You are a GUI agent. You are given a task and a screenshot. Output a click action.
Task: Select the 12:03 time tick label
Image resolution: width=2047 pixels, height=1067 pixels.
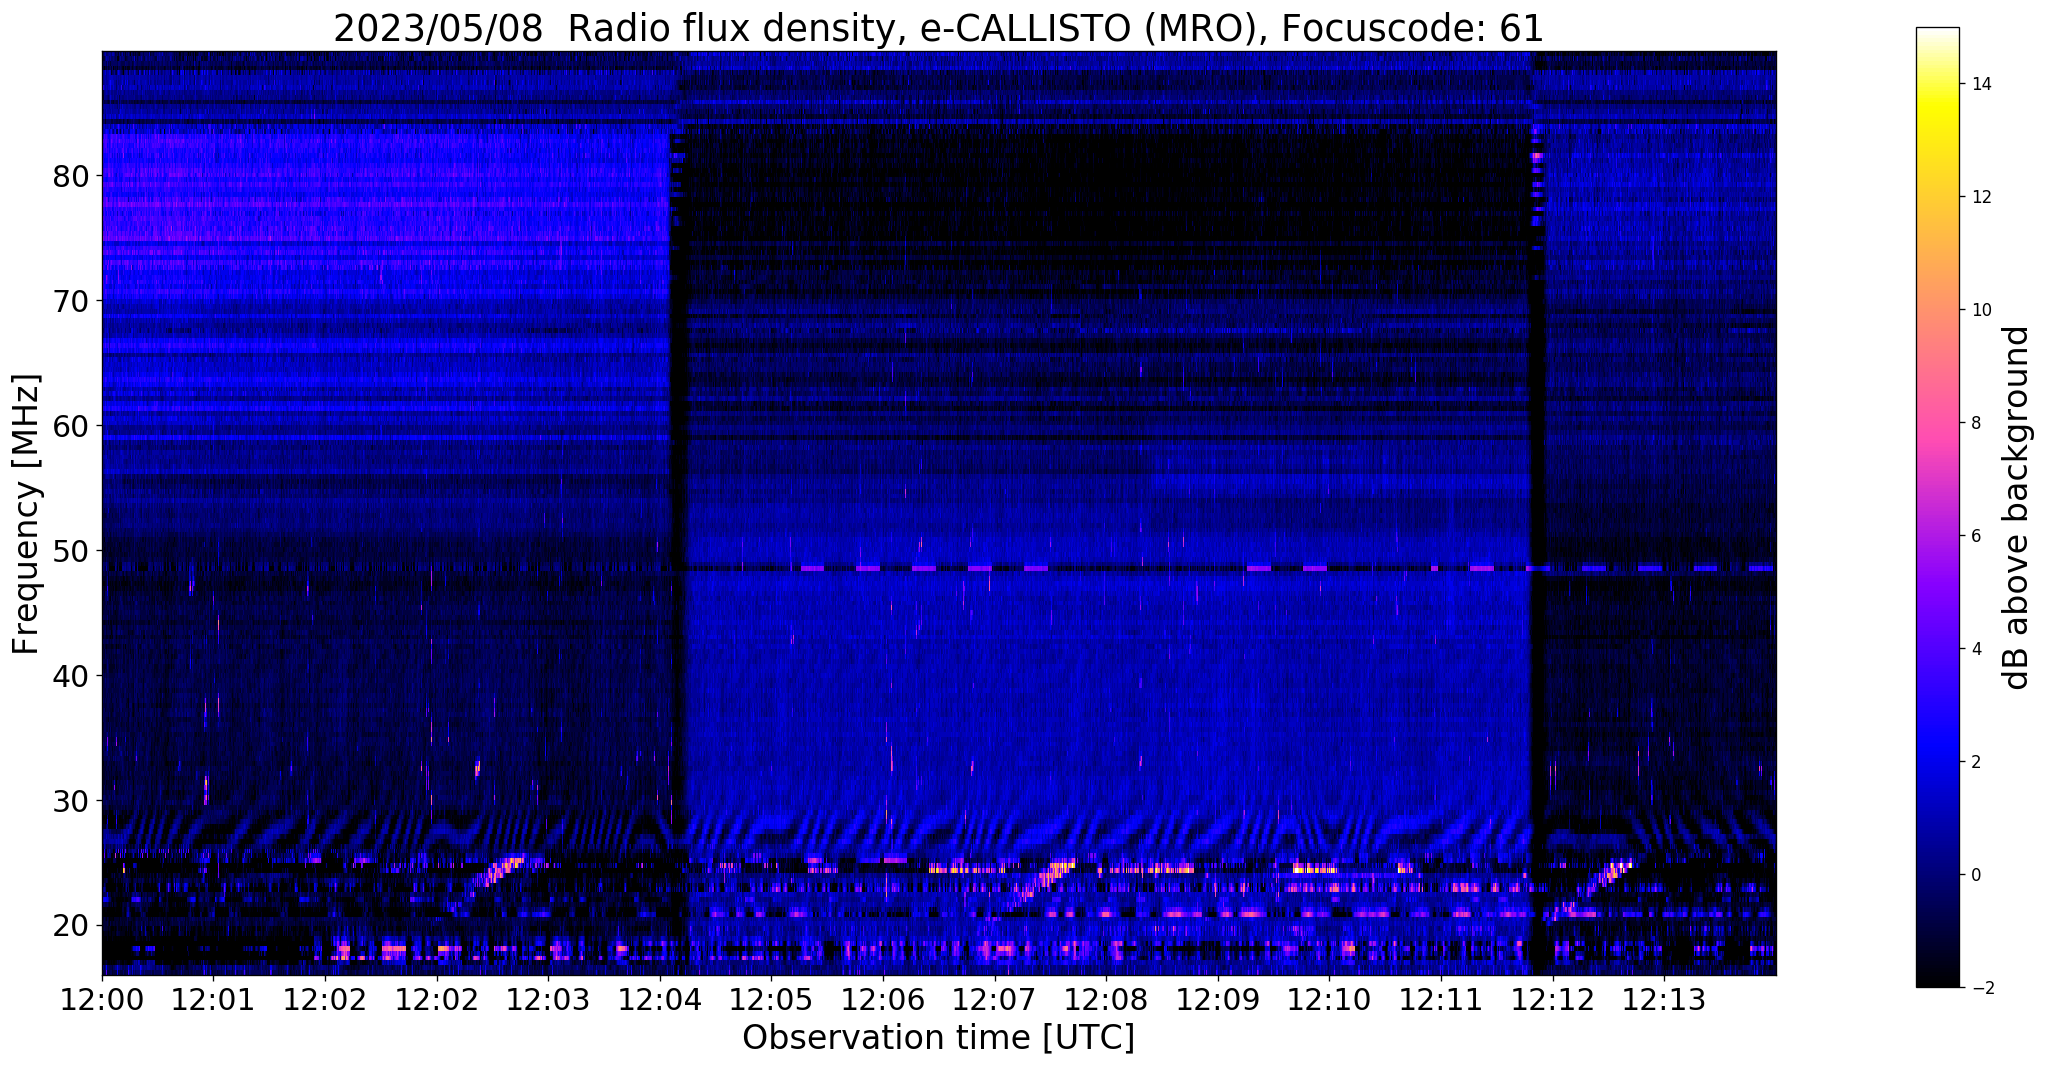pos(549,999)
